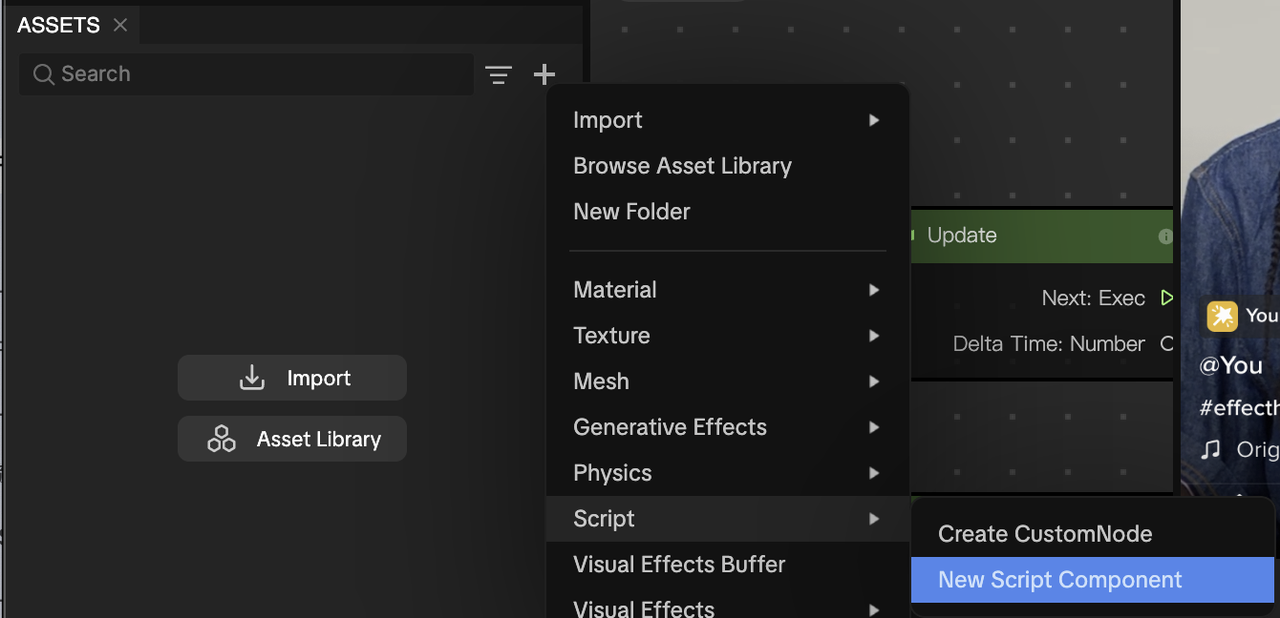Click the arrow beside Texture
This screenshot has height=618, width=1280.
coord(874,336)
